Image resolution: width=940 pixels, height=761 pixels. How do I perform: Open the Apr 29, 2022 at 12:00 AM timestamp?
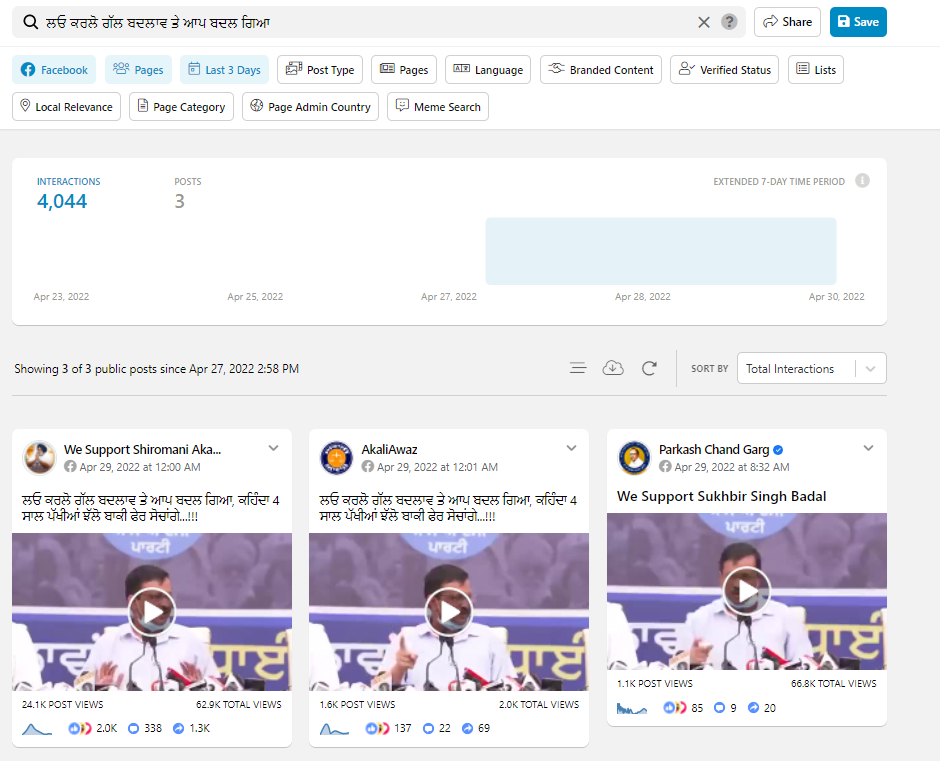pyautogui.click(x=140, y=467)
